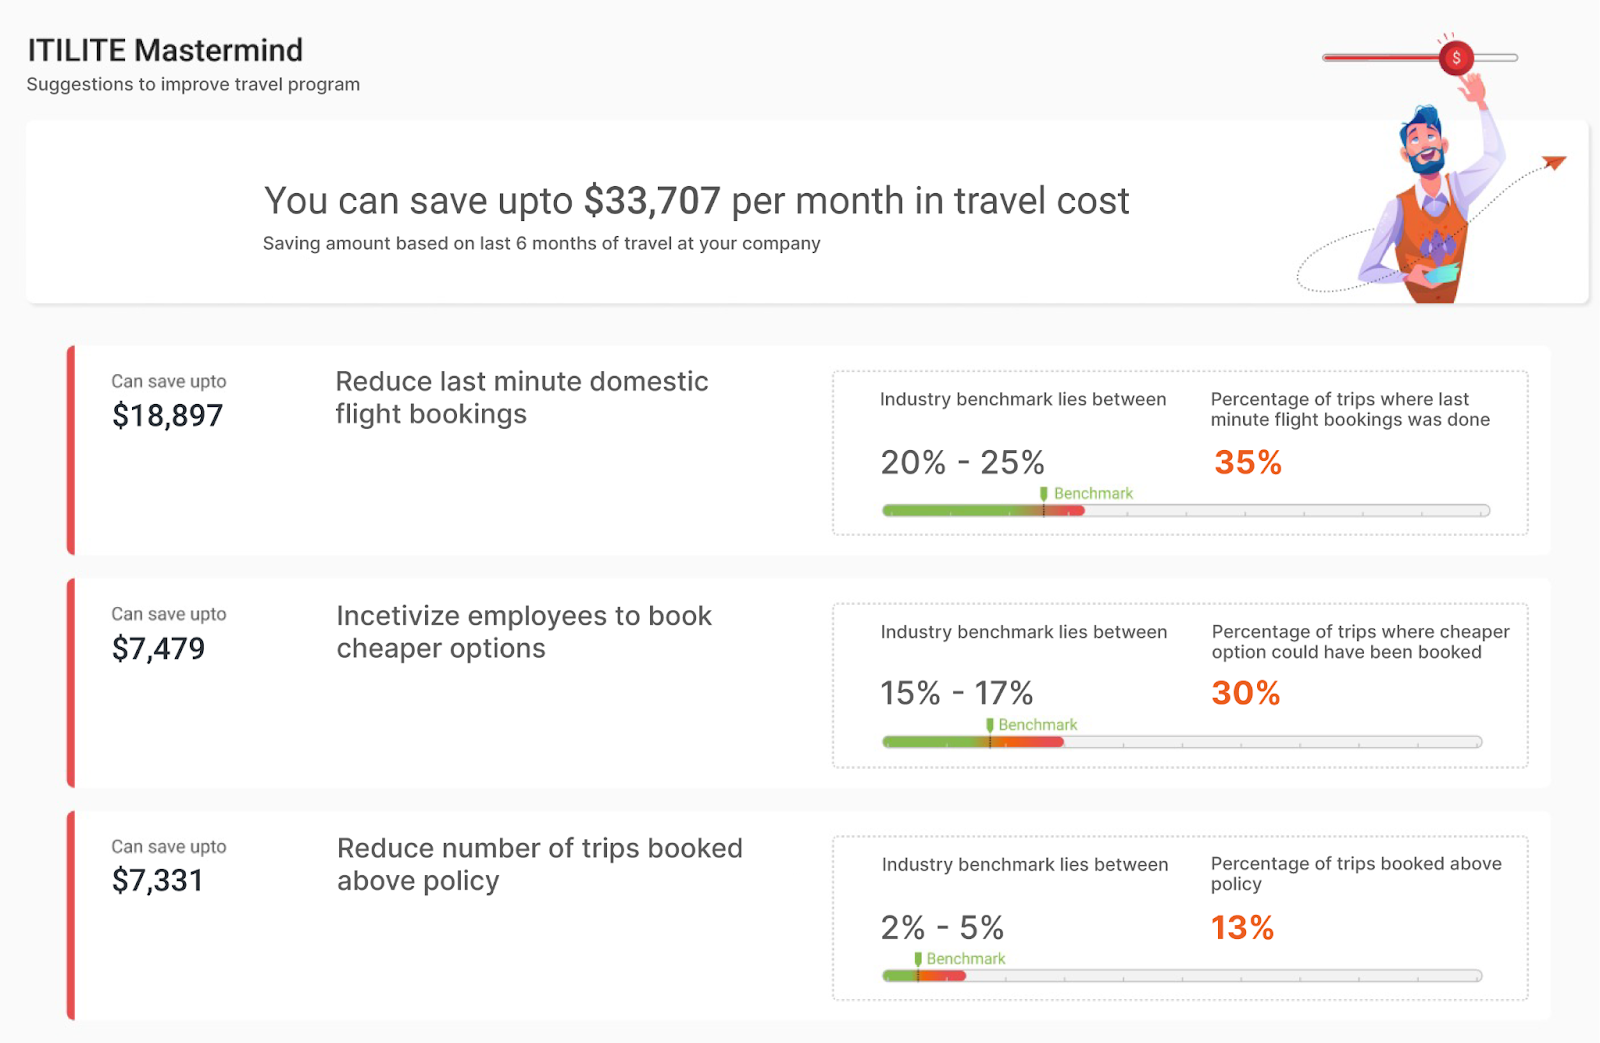
Task: Click the $7,479 savings amount
Action: tap(158, 649)
